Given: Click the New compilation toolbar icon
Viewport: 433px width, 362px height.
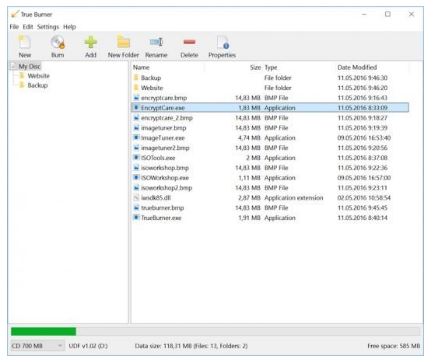Looking at the screenshot, I should [25, 42].
